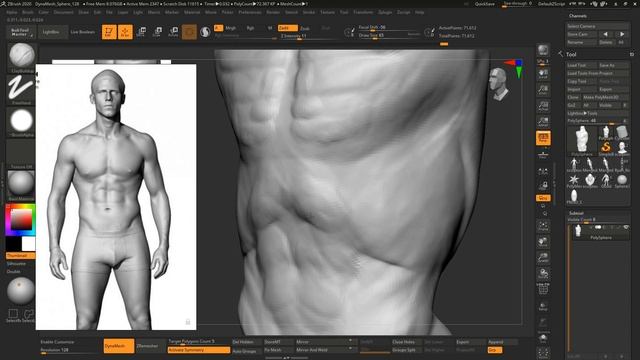Expand the Subtool section
This screenshot has height=360, width=640.
(576, 213)
